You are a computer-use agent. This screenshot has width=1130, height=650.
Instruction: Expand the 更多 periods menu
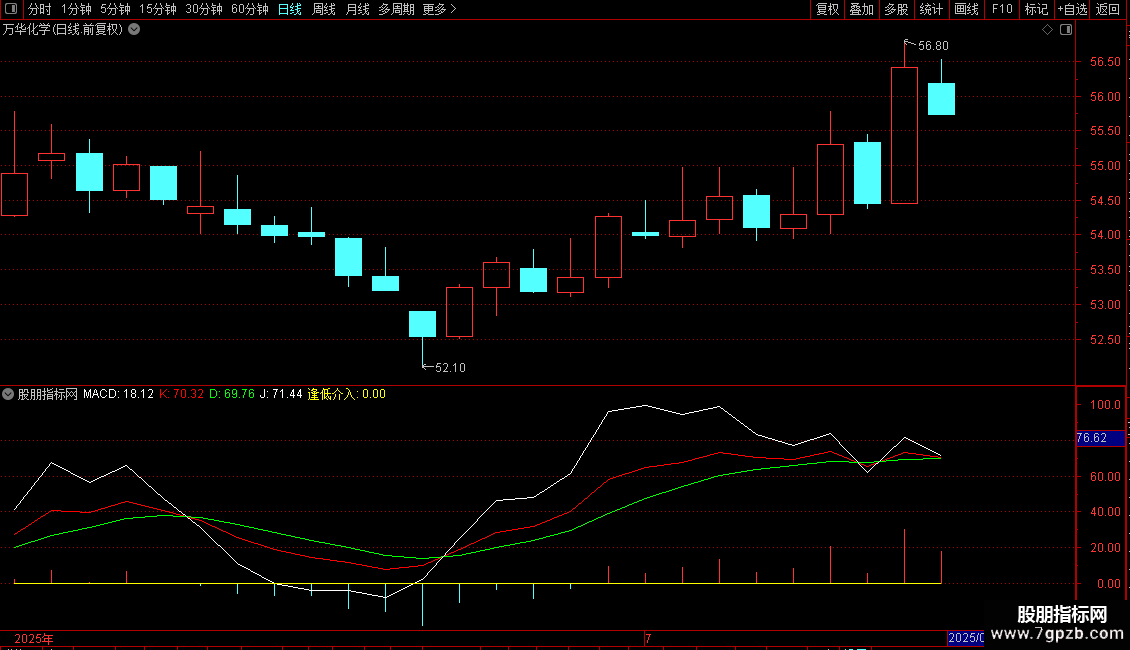(439, 9)
